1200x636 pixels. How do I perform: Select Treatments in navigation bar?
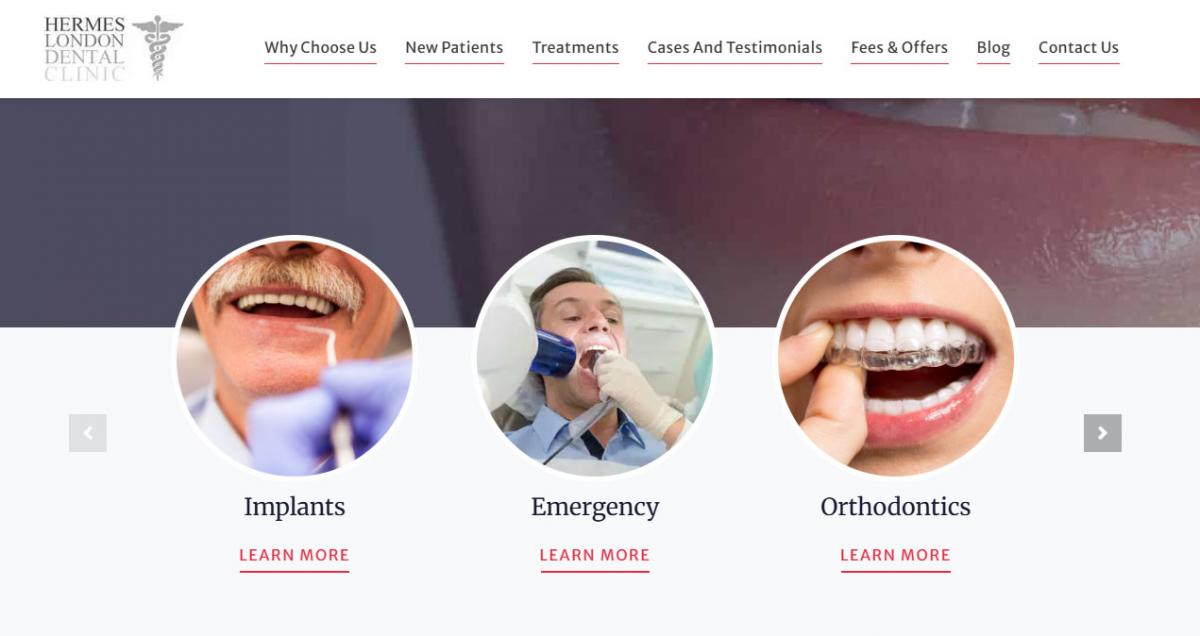pos(575,48)
